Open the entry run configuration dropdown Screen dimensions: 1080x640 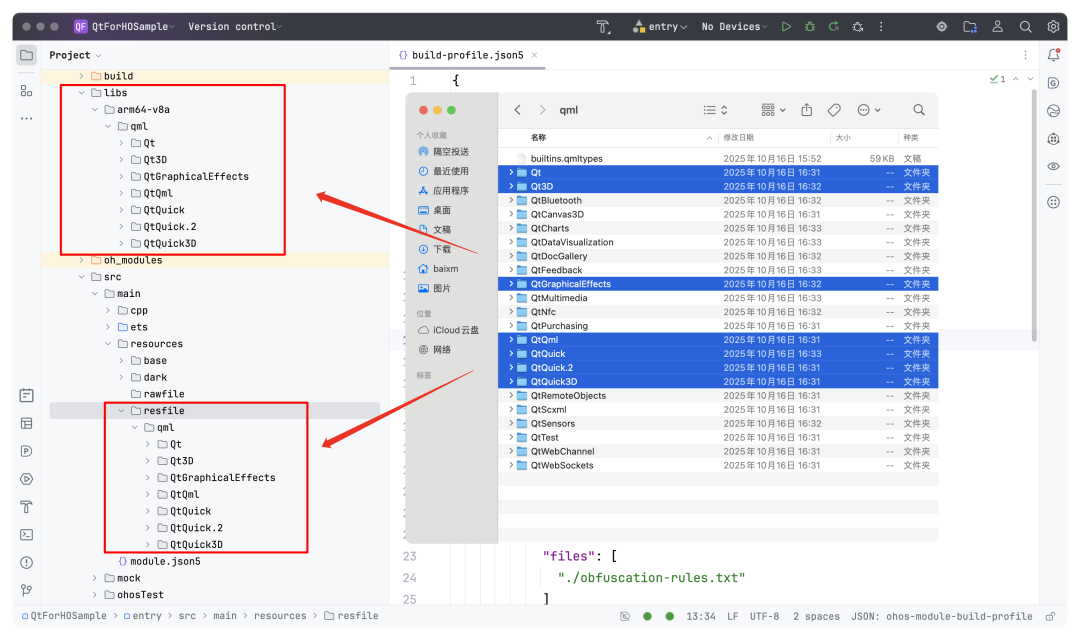point(660,27)
